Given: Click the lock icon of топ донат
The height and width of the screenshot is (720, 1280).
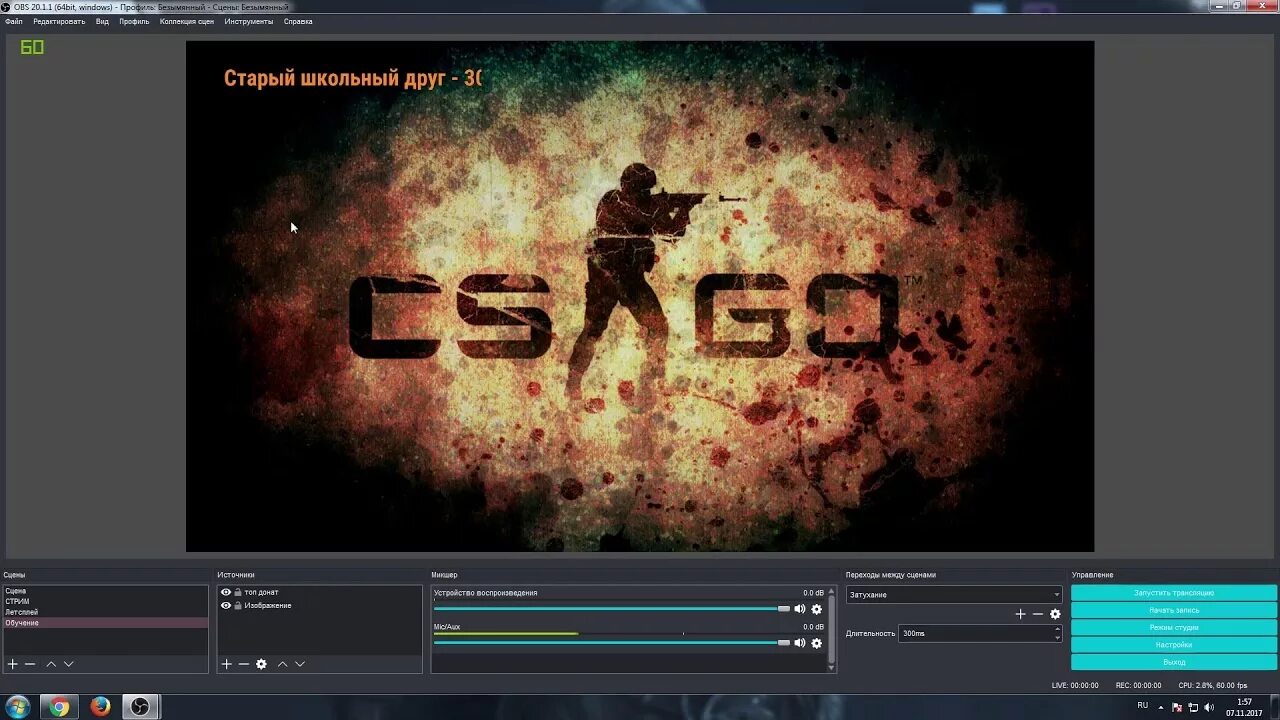Looking at the screenshot, I should tap(238, 592).
